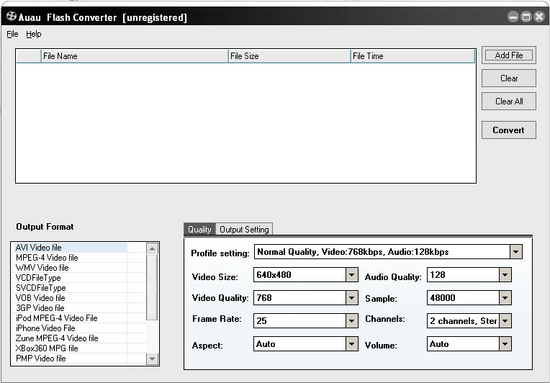550x383 pixels.
Task: Choose XBox360 MPG file format
Action: point(70,349)
